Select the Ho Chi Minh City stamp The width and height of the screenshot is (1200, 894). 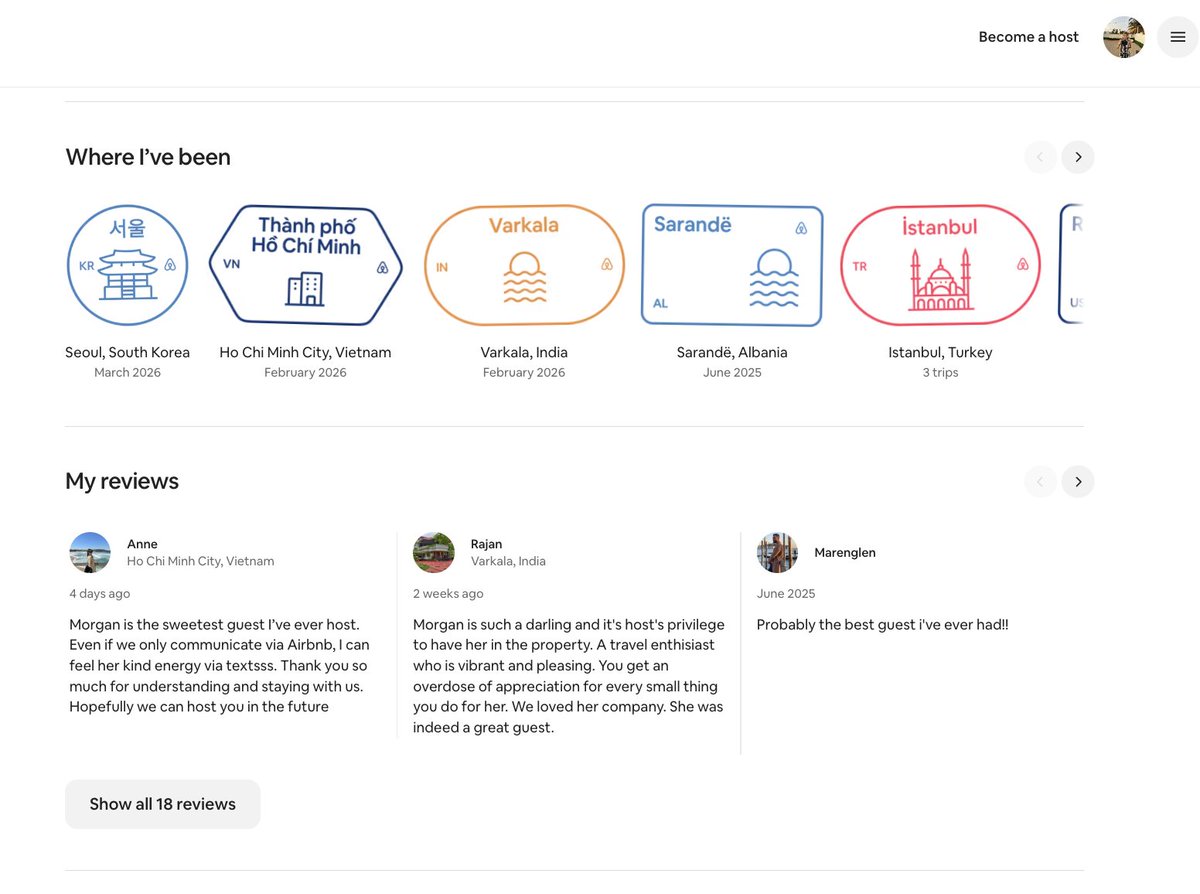pos(305,265)
